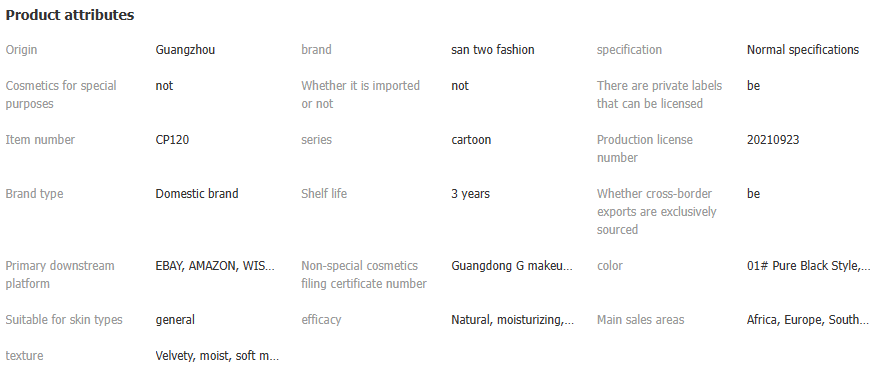Click the Suitable for skin types label
This screenshot has width=891, height=388.
pyautogui.click(x=64, y=320)
